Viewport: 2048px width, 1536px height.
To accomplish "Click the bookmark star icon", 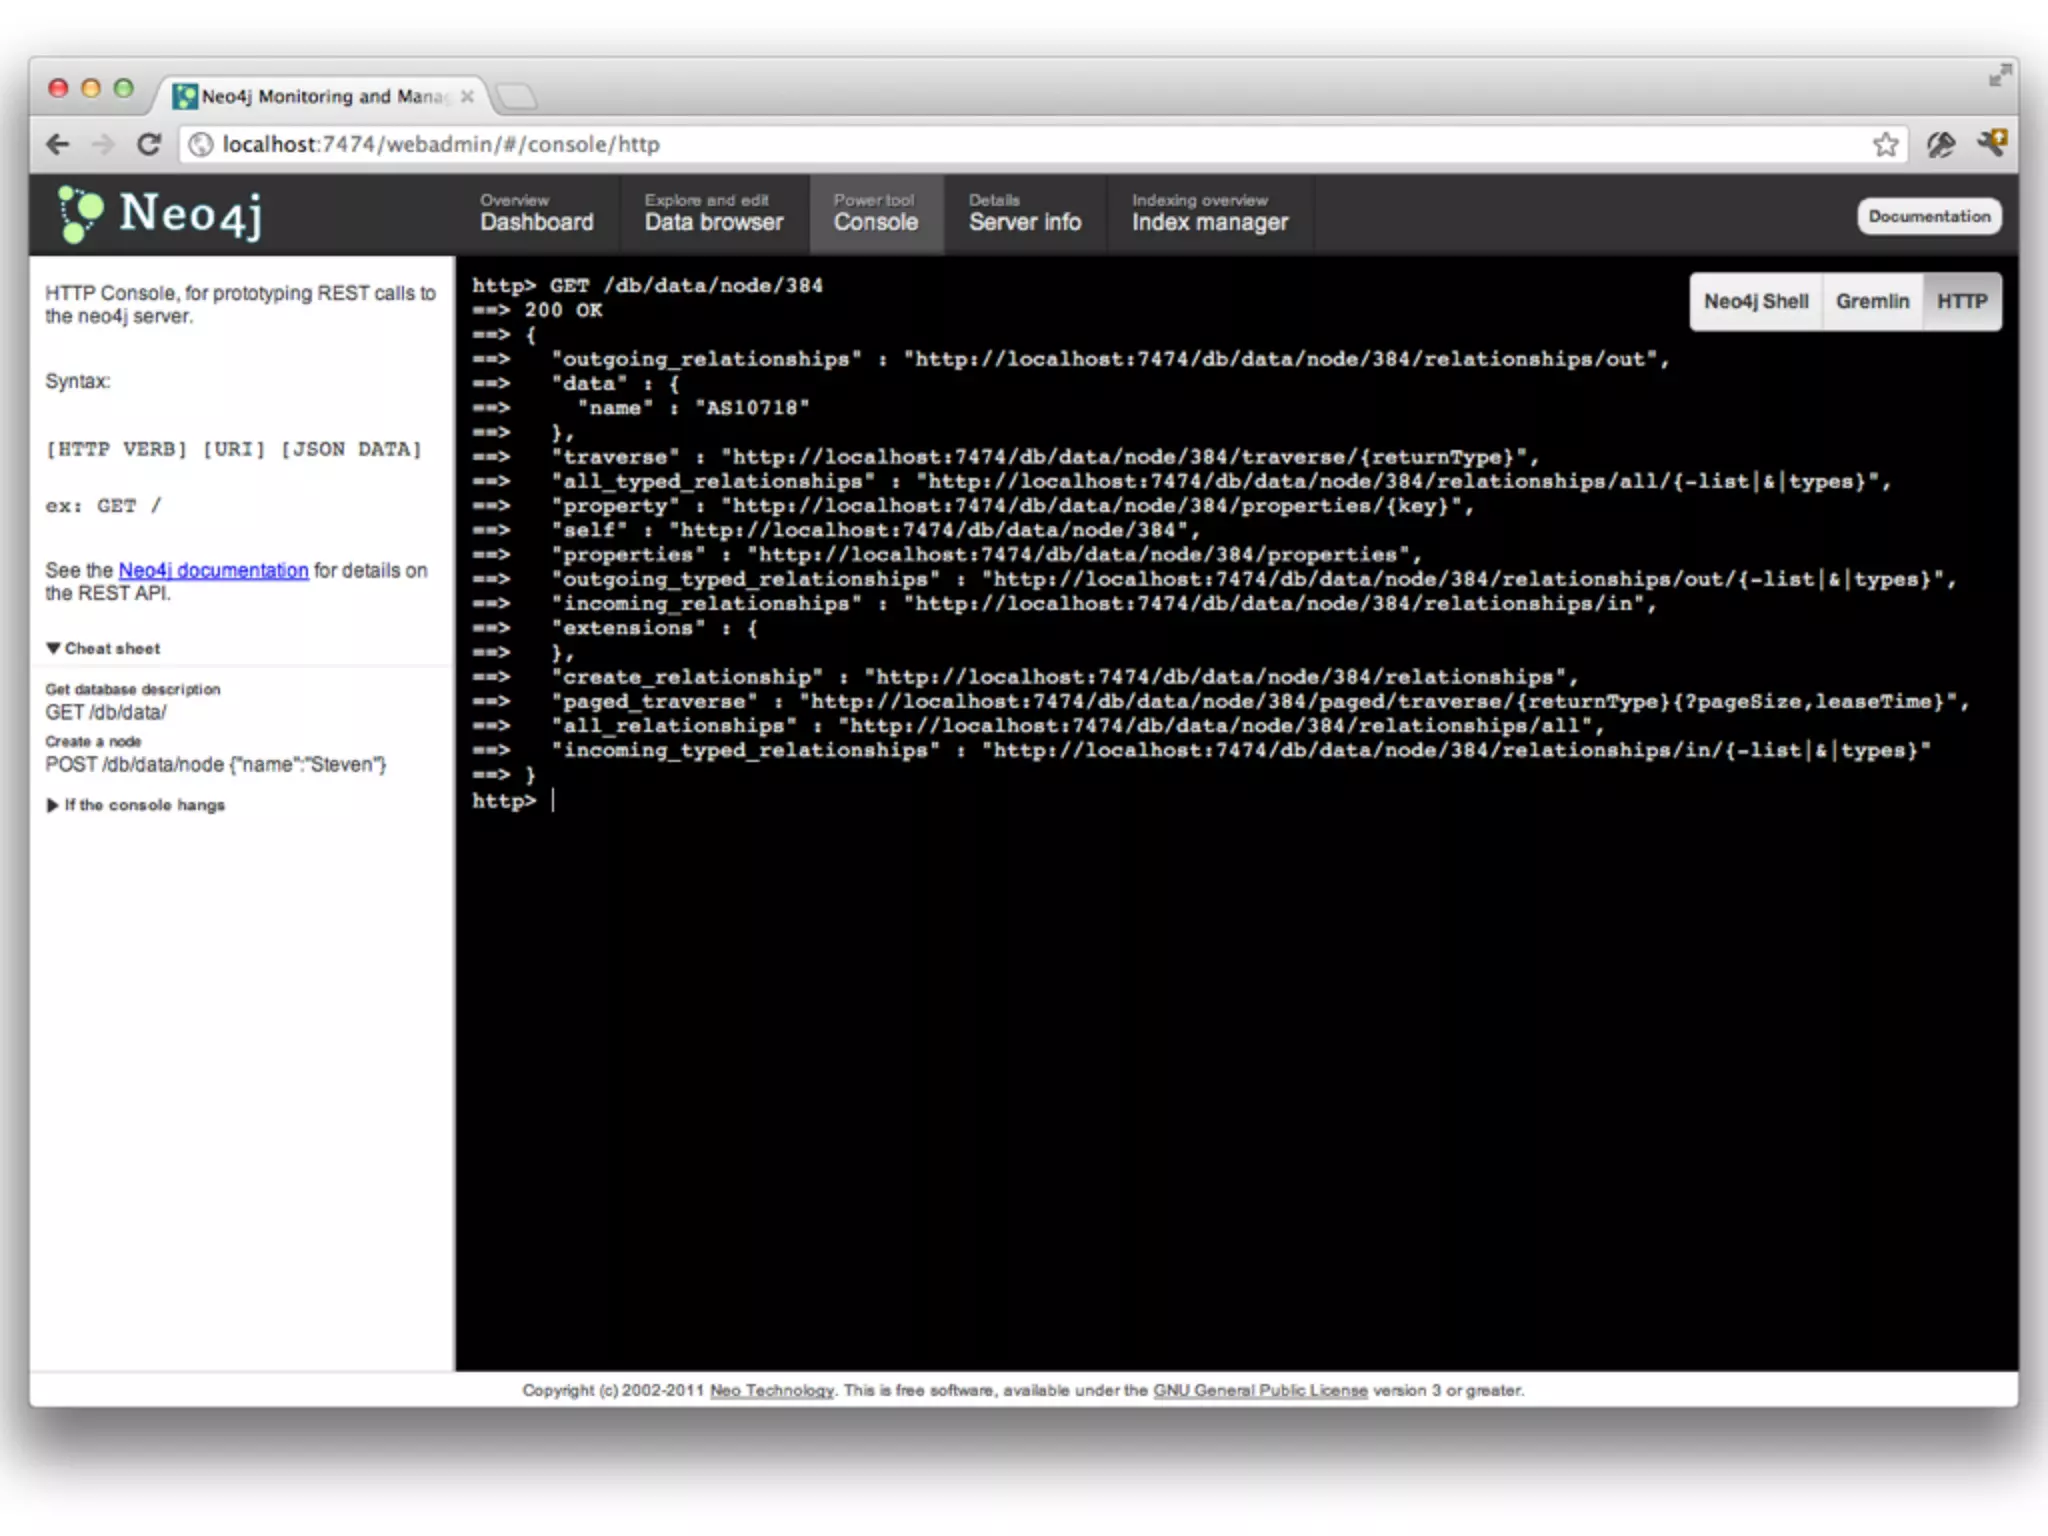I will pos(1885,144).
